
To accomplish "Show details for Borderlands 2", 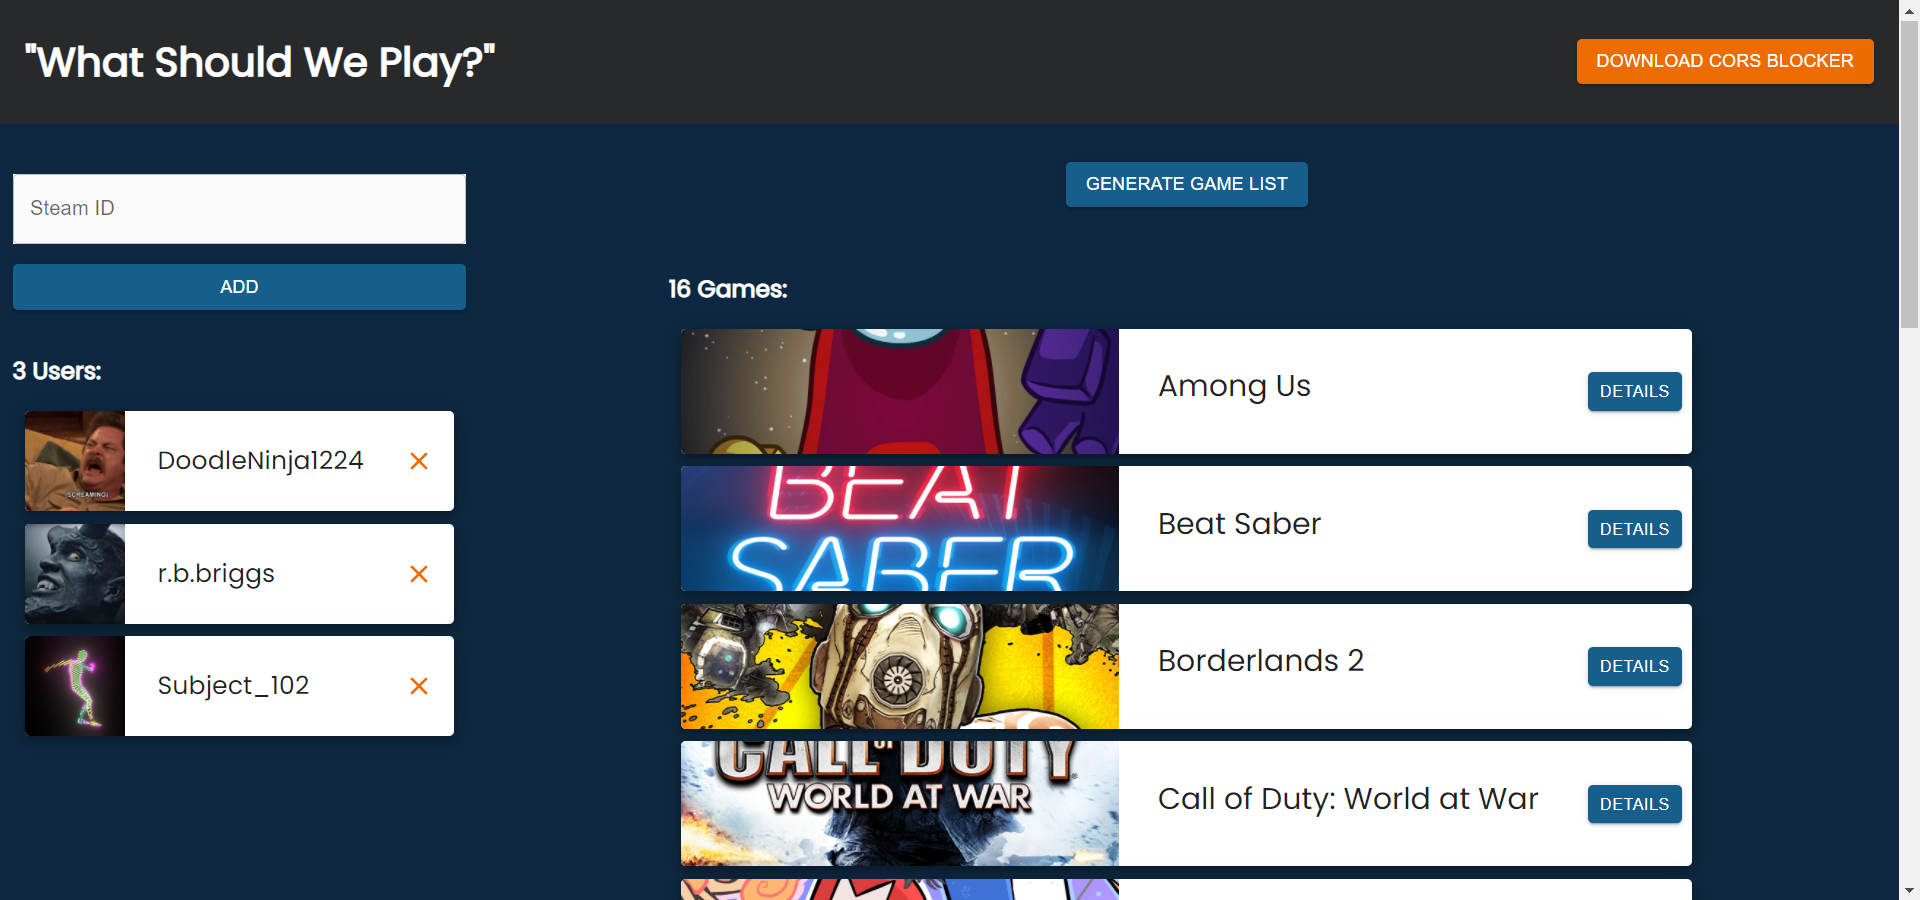I will pos(1634,666).
